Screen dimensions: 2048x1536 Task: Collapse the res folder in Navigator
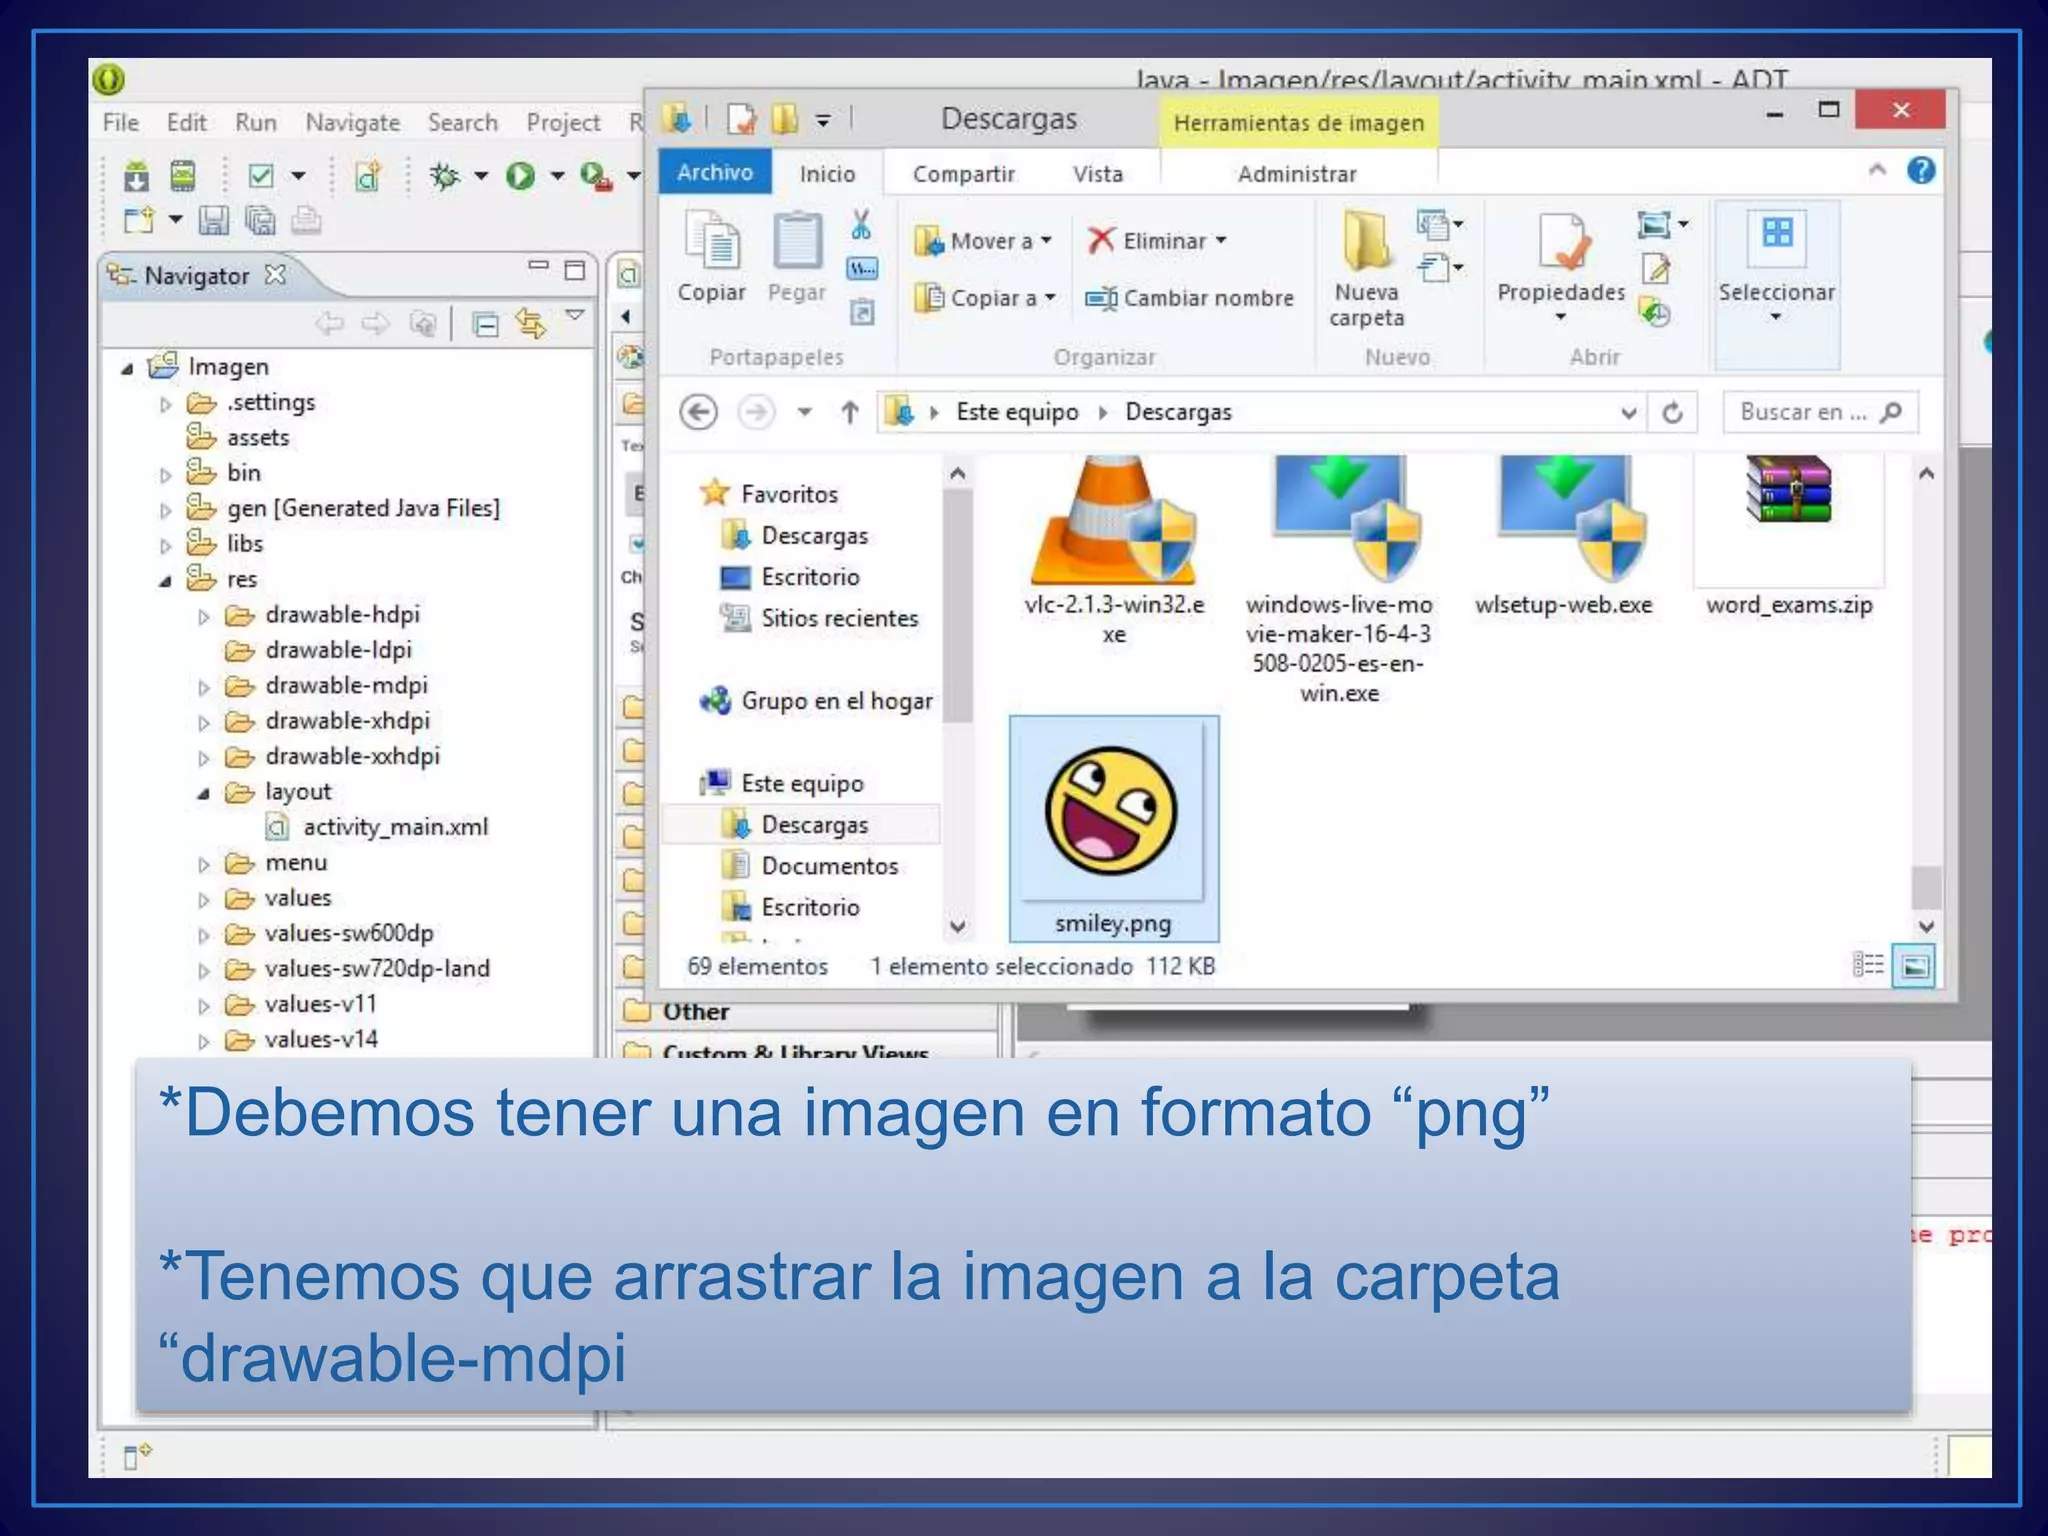tap(166, 581)
